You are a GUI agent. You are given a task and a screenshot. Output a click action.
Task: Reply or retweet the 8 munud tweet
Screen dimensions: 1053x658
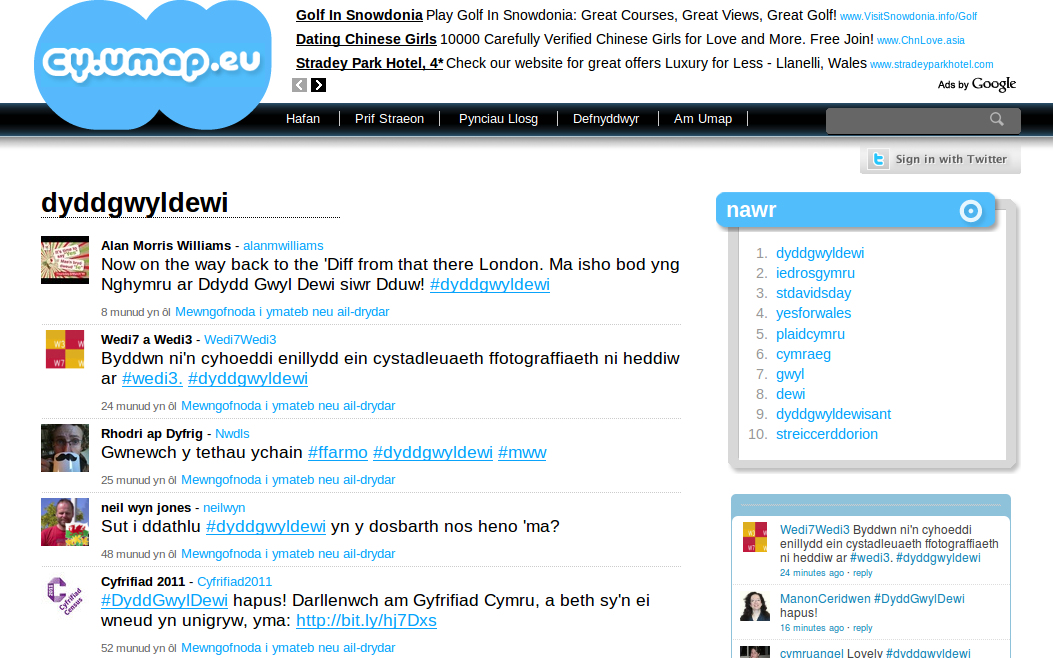click(282, 312)
